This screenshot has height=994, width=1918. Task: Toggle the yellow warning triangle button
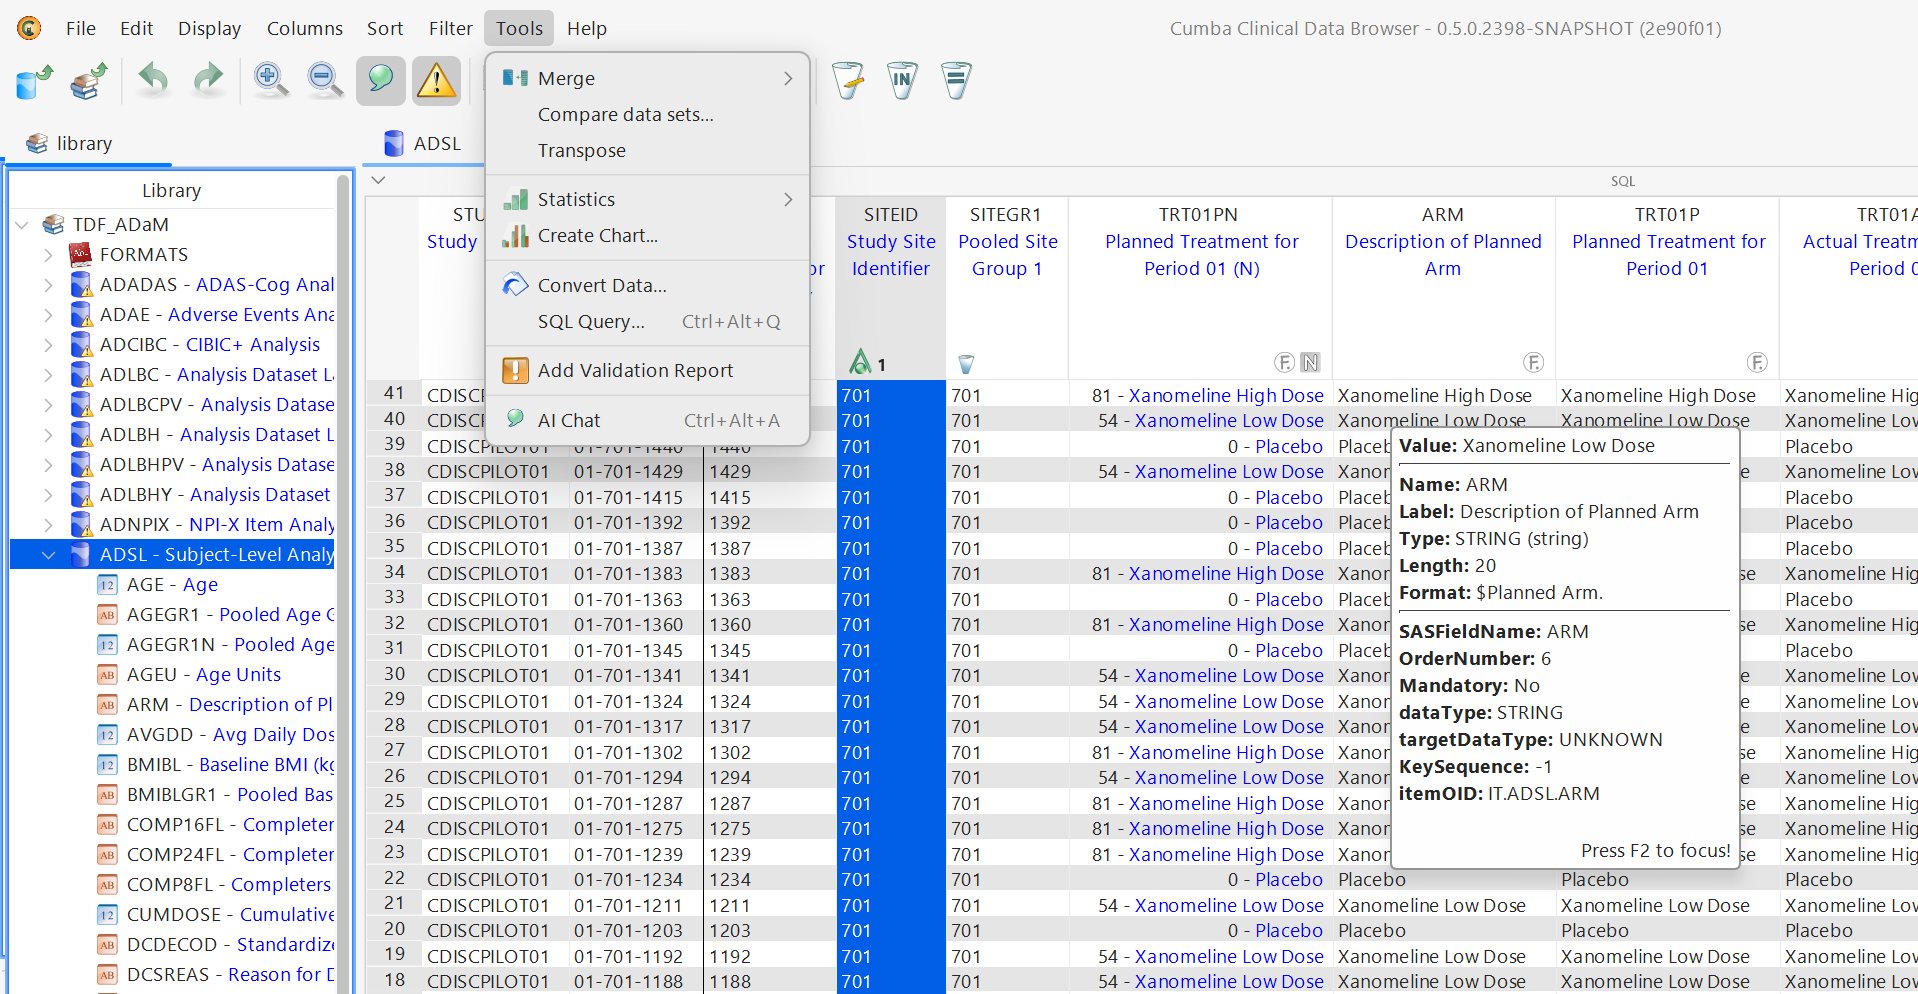(436, 80)
